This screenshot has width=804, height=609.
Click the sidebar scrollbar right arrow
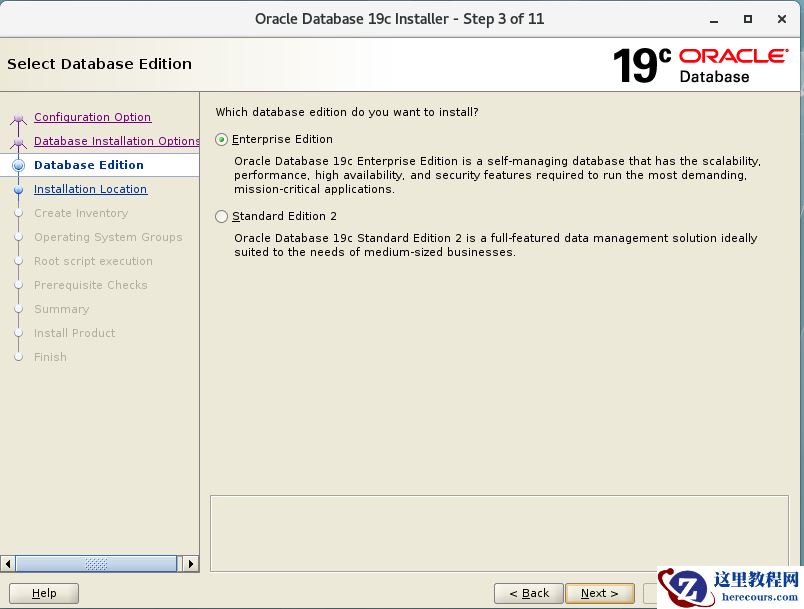coord(191,564)
